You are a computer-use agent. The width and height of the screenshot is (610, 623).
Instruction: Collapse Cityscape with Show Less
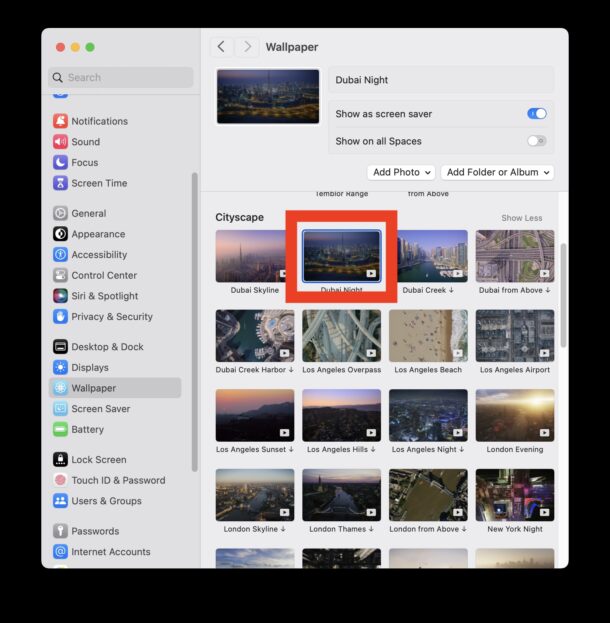click(521, 218)
